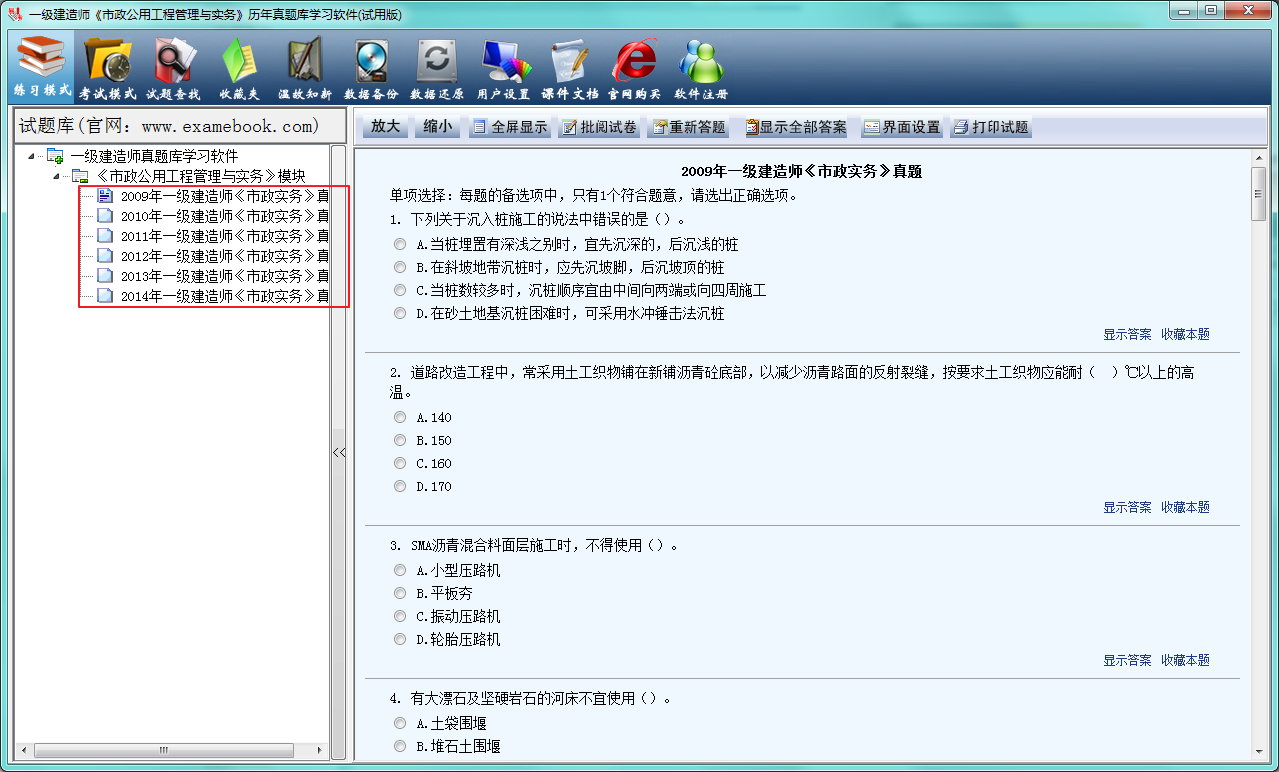This screenshot has height=772, width=1279.
Task: Select option A.当桩埋置有深浅之别时
Action: click(400, 244)
